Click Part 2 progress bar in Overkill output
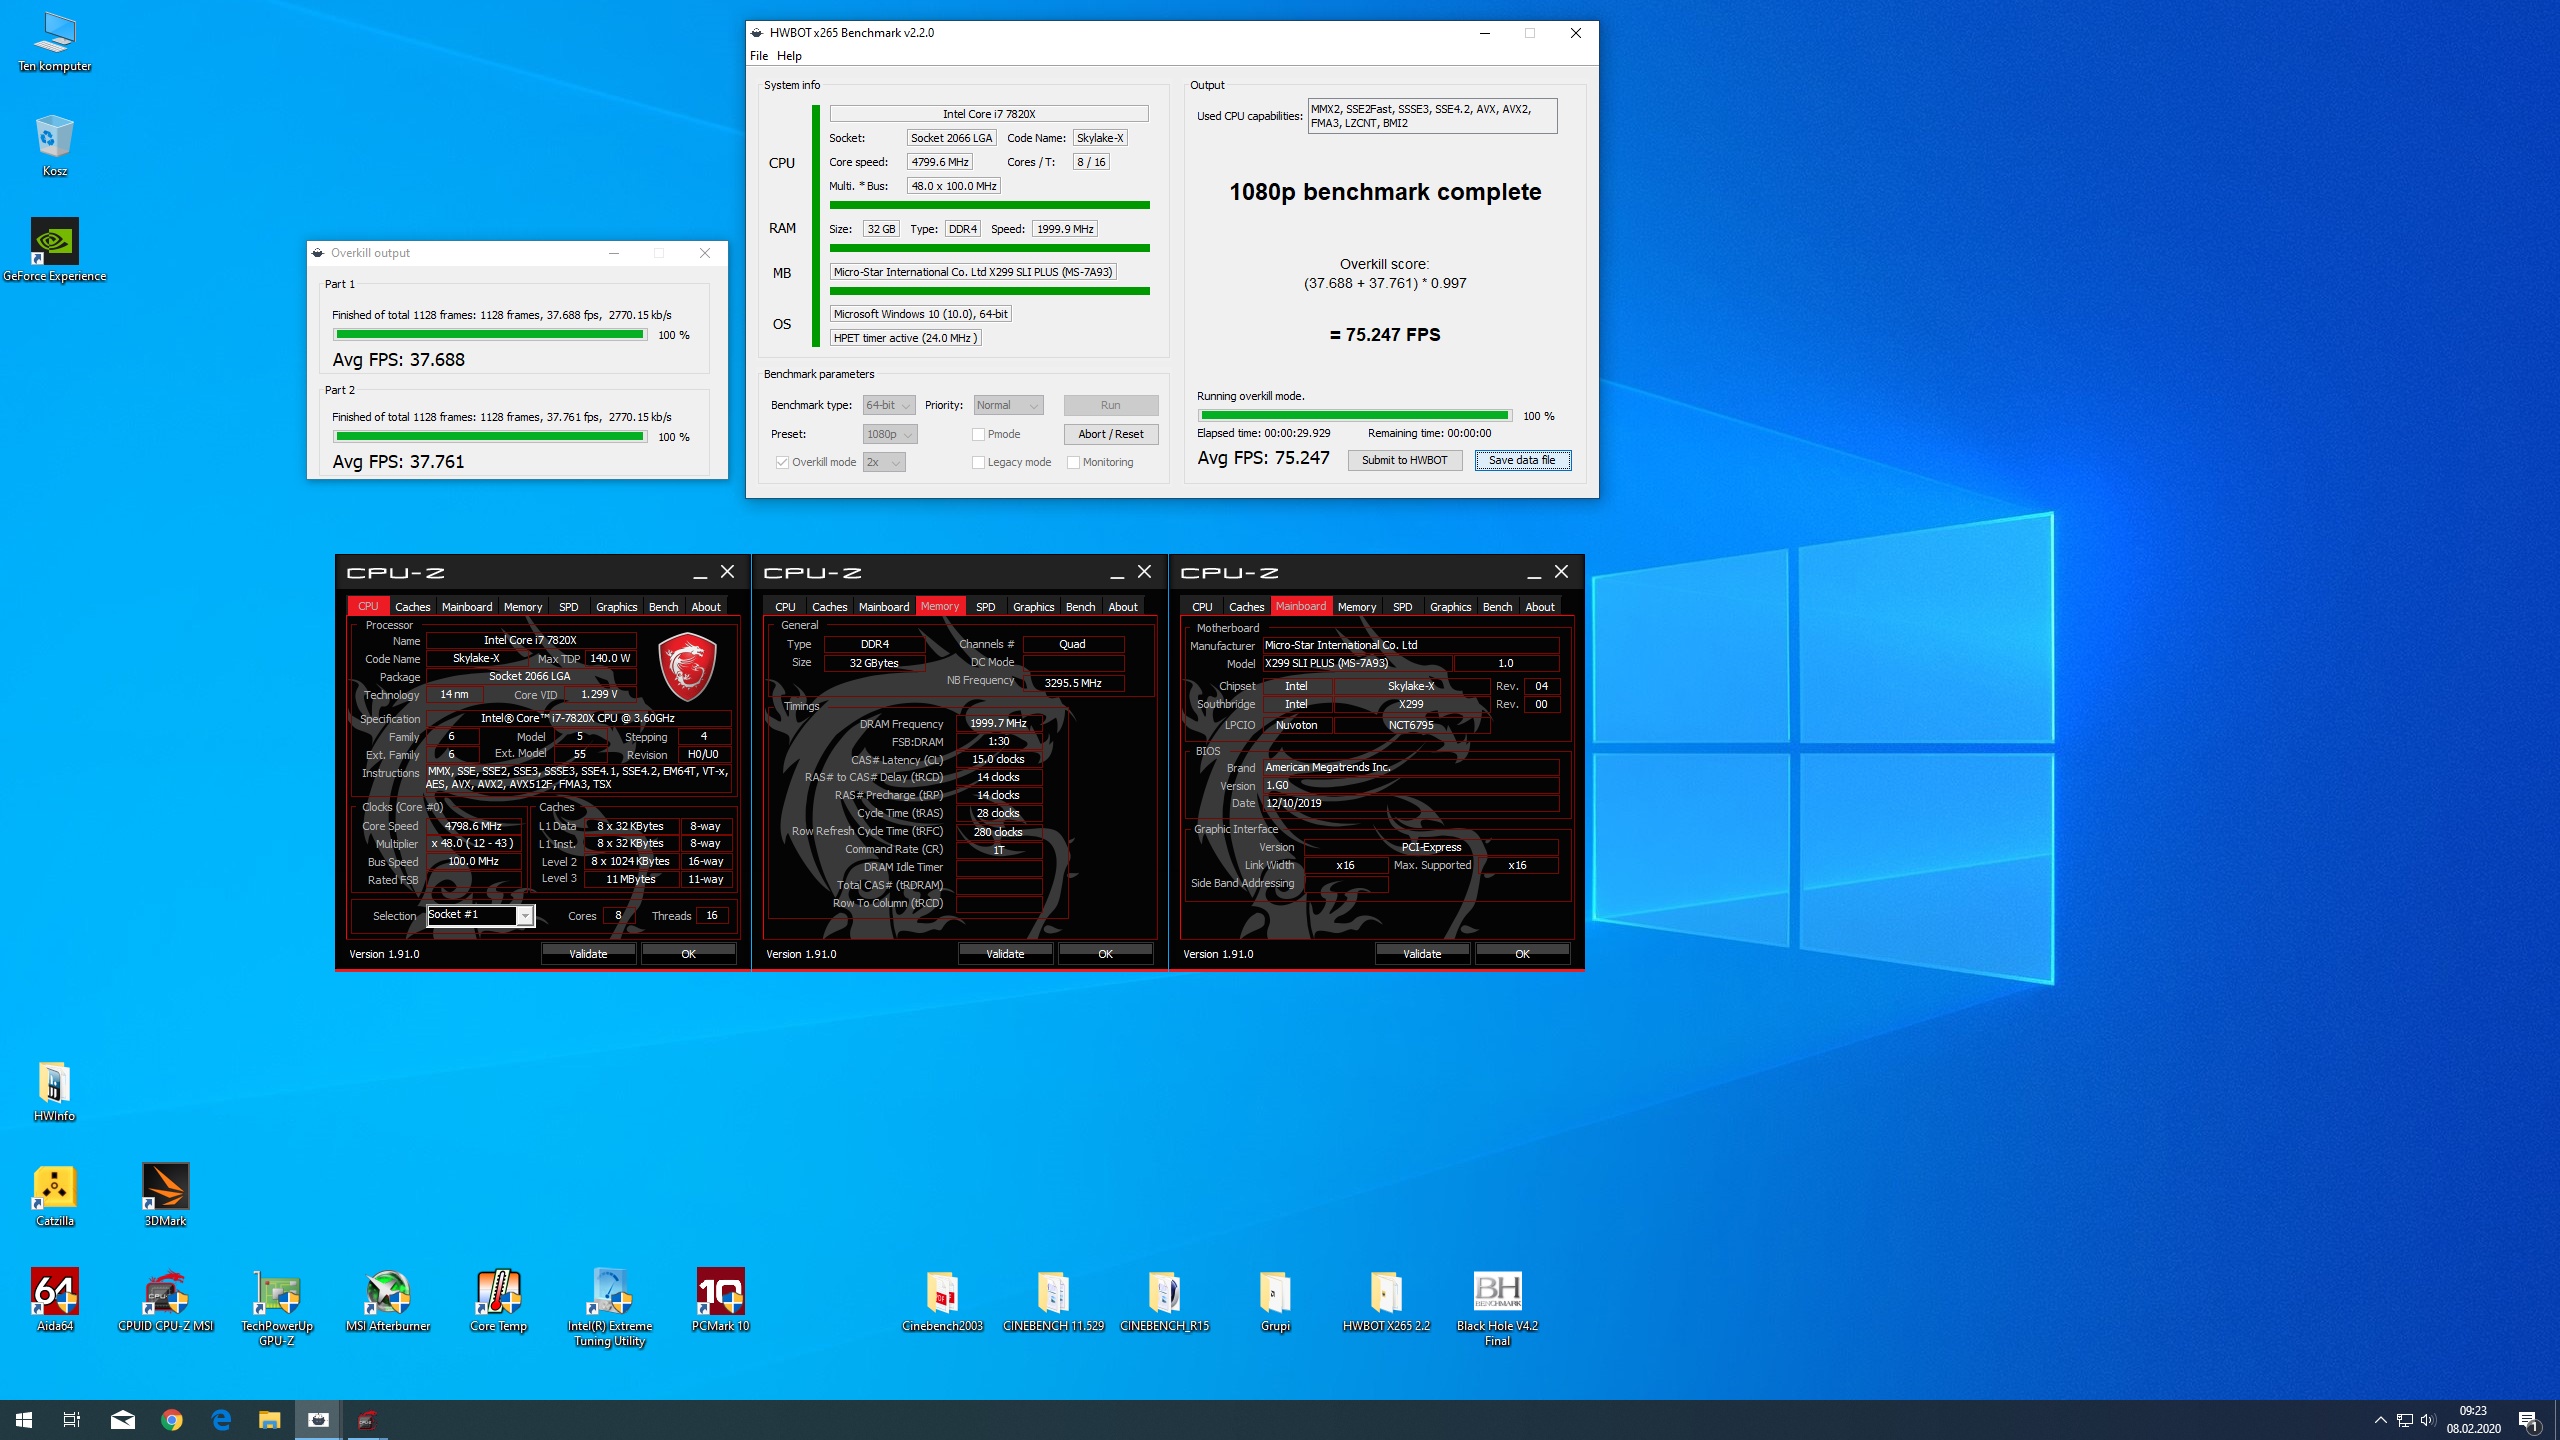This screenshot has width=2560, height=1440. (490, 436)
